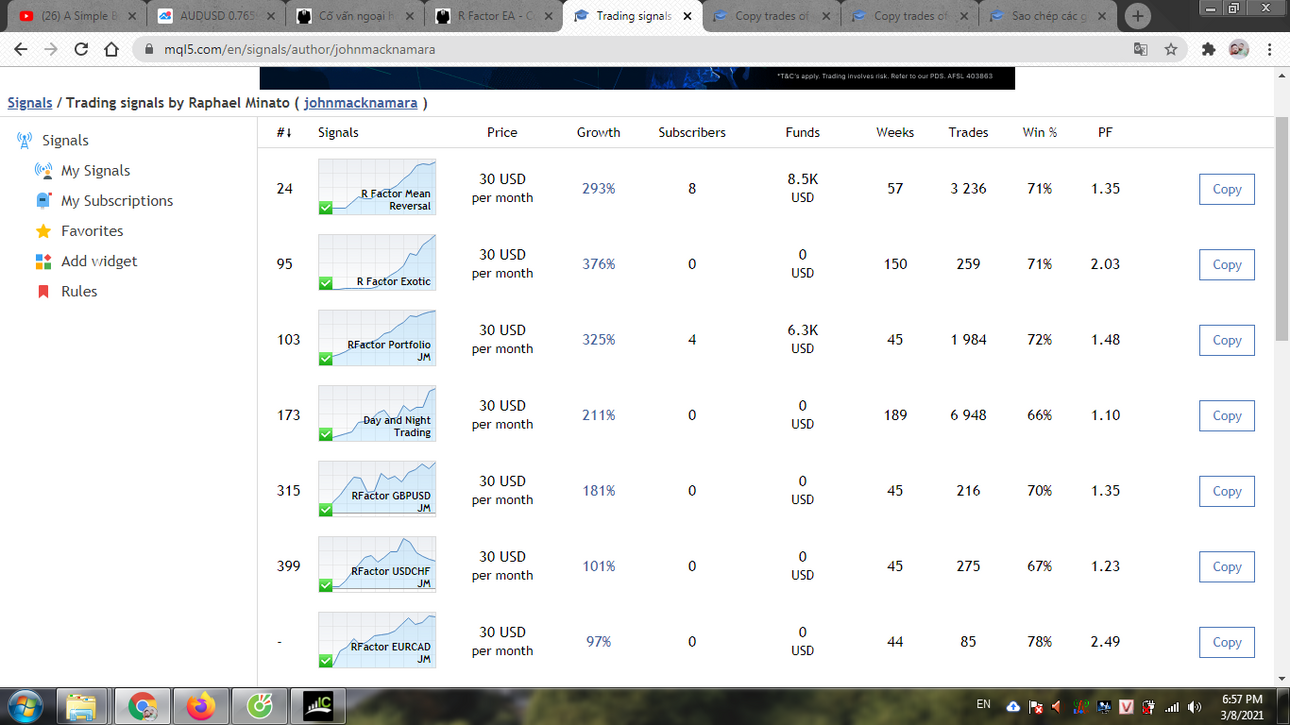The width and height of the screenshot is (1290, 725).
Task: Open the Rules sidebar link
Action: coord(79,292)
